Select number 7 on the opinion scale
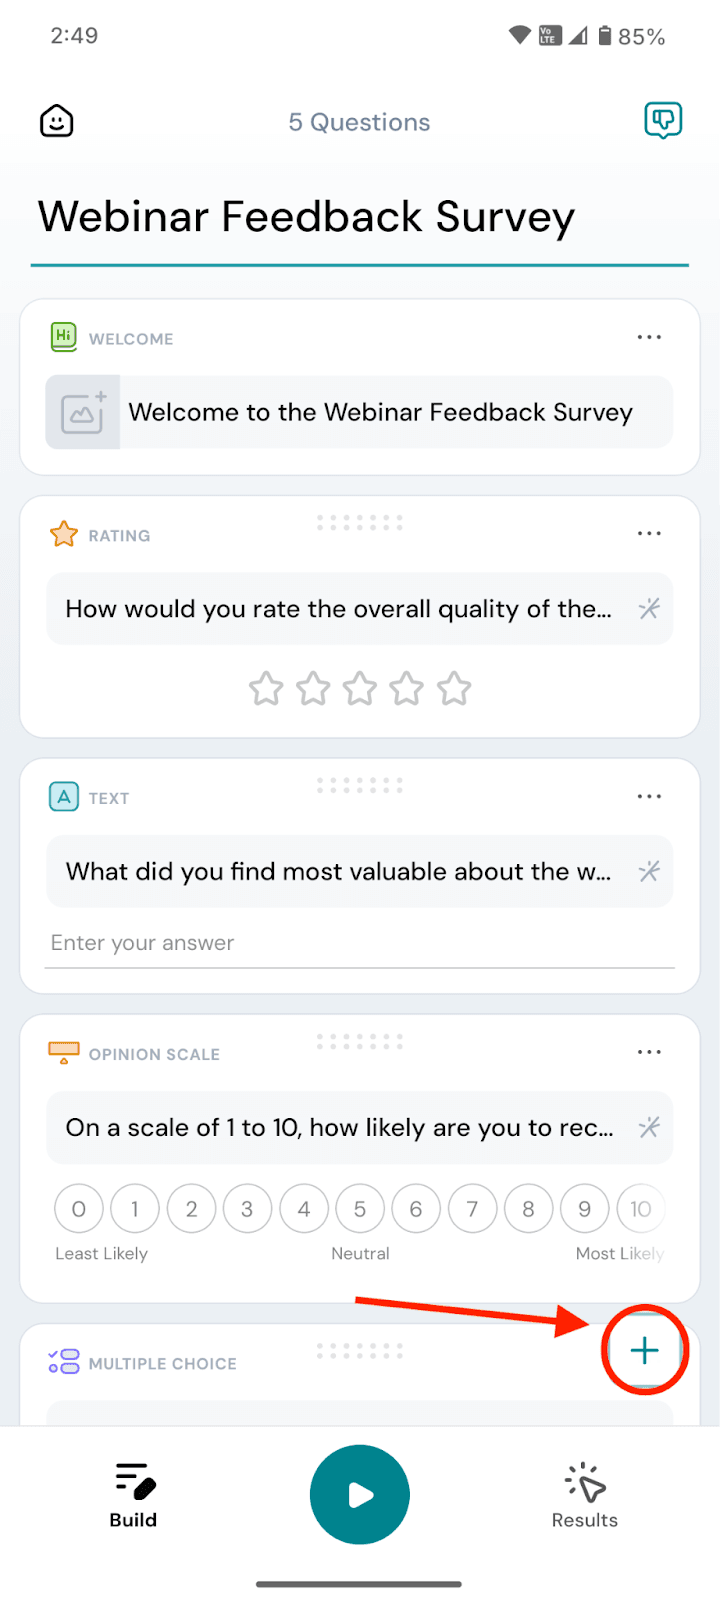 (x=472, y=1209)
